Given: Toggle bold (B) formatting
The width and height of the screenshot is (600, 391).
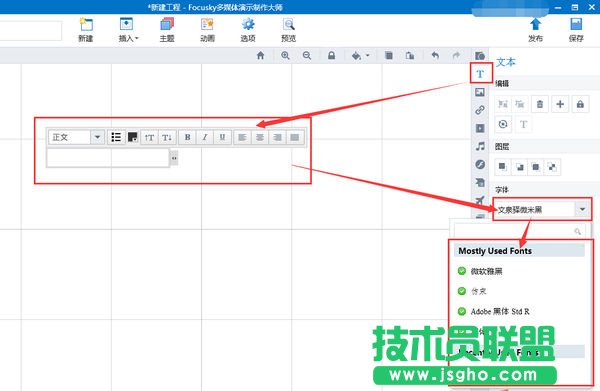Looking at the screenshot, I should 188,137.
